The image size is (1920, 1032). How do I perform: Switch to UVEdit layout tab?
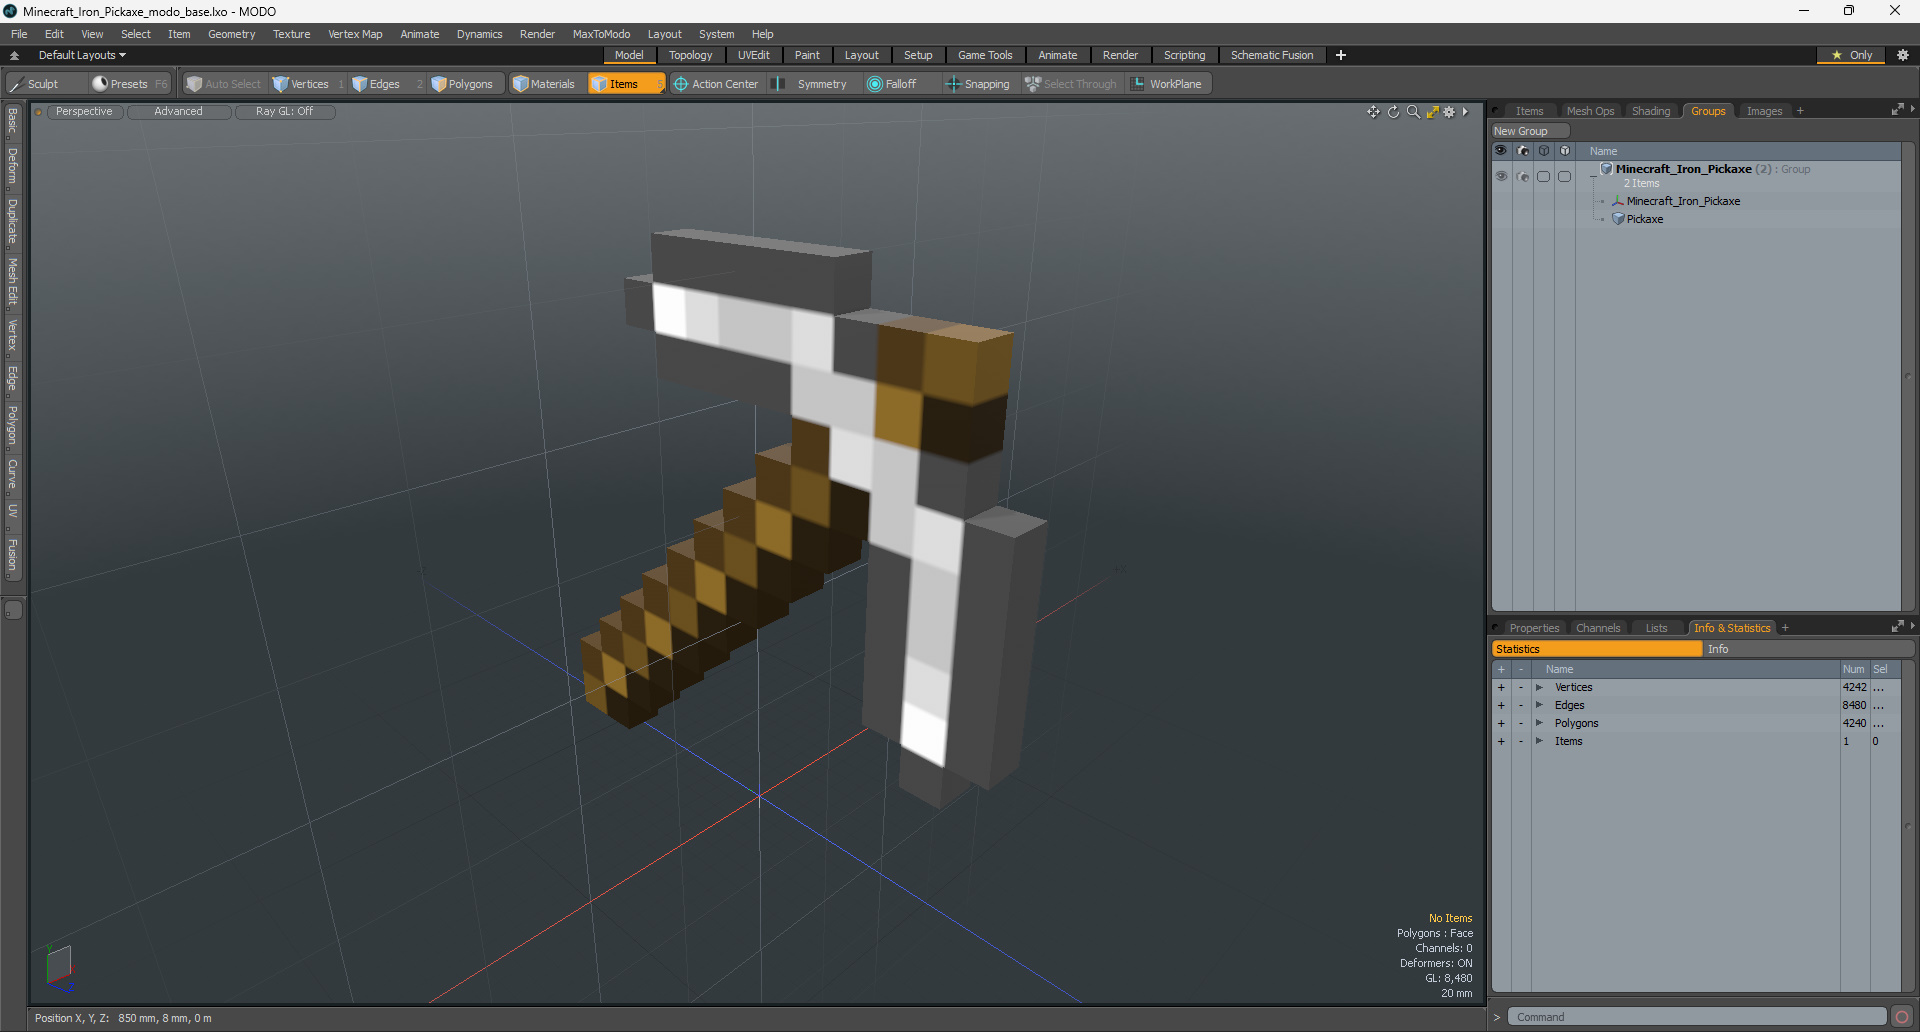click(x=753, y=55)
